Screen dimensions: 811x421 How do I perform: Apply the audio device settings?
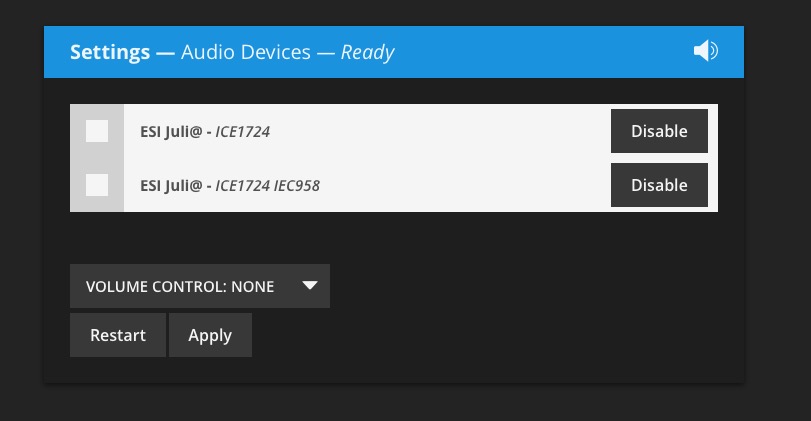(x=210, y=335)
